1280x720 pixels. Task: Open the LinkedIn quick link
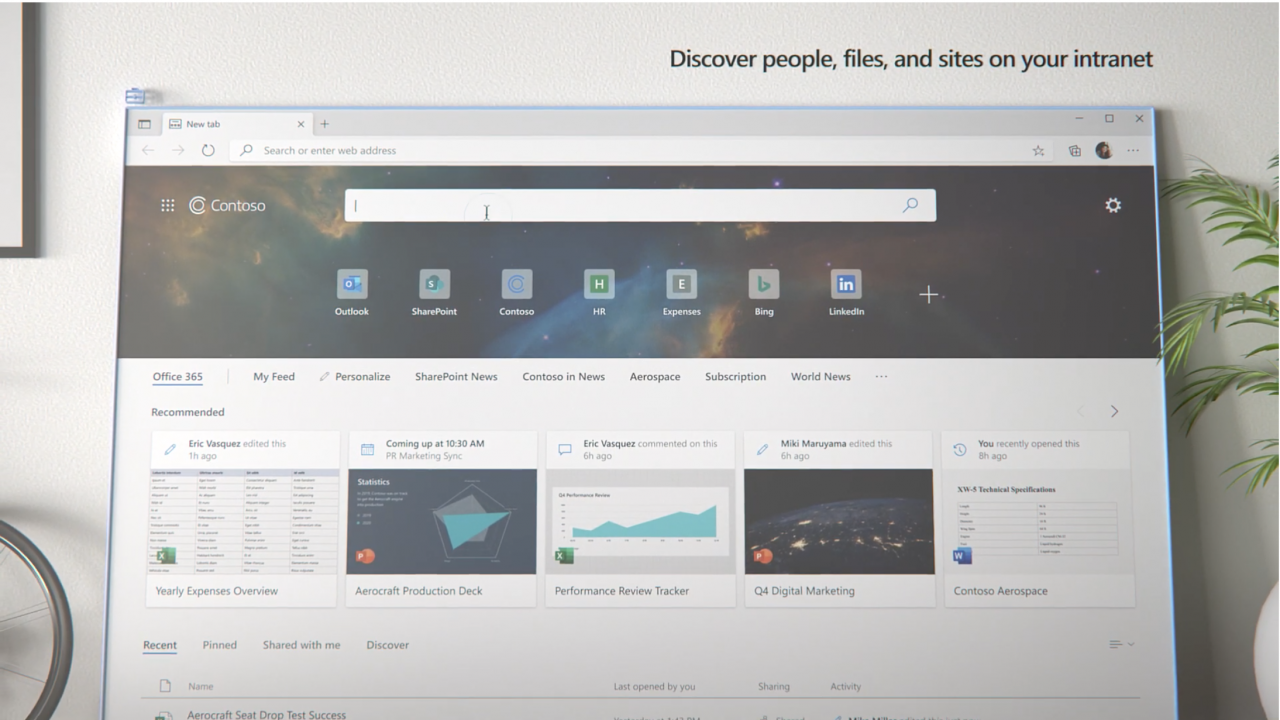tap(846, 293)
